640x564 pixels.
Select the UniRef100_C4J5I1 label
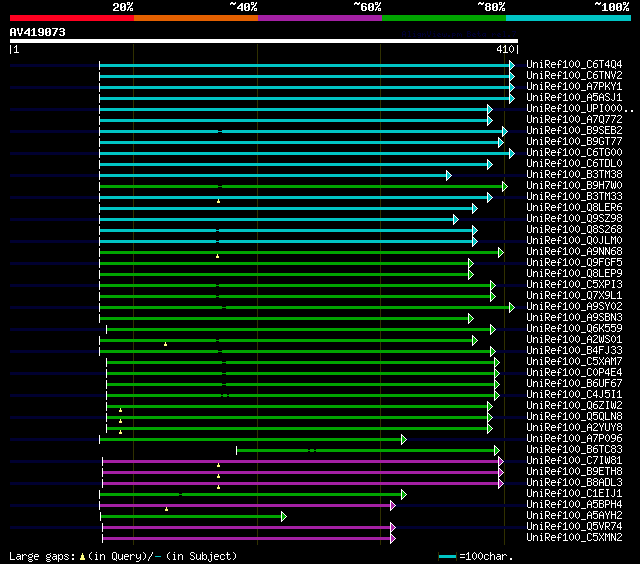click(574, 395)
